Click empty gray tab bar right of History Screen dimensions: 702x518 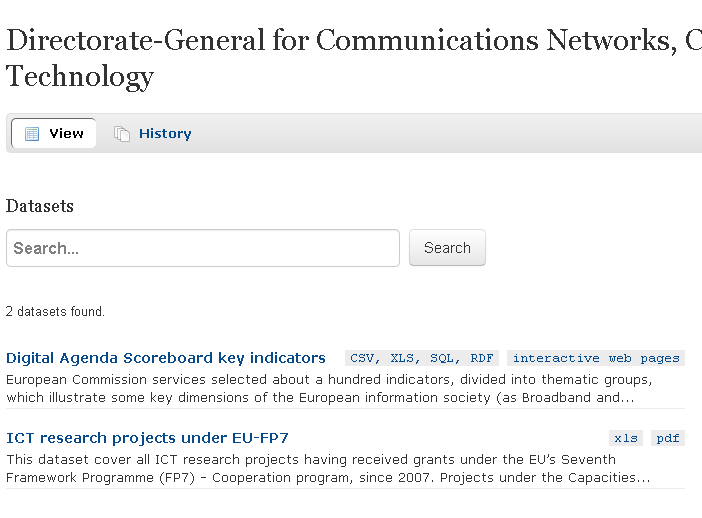[450, 134]
